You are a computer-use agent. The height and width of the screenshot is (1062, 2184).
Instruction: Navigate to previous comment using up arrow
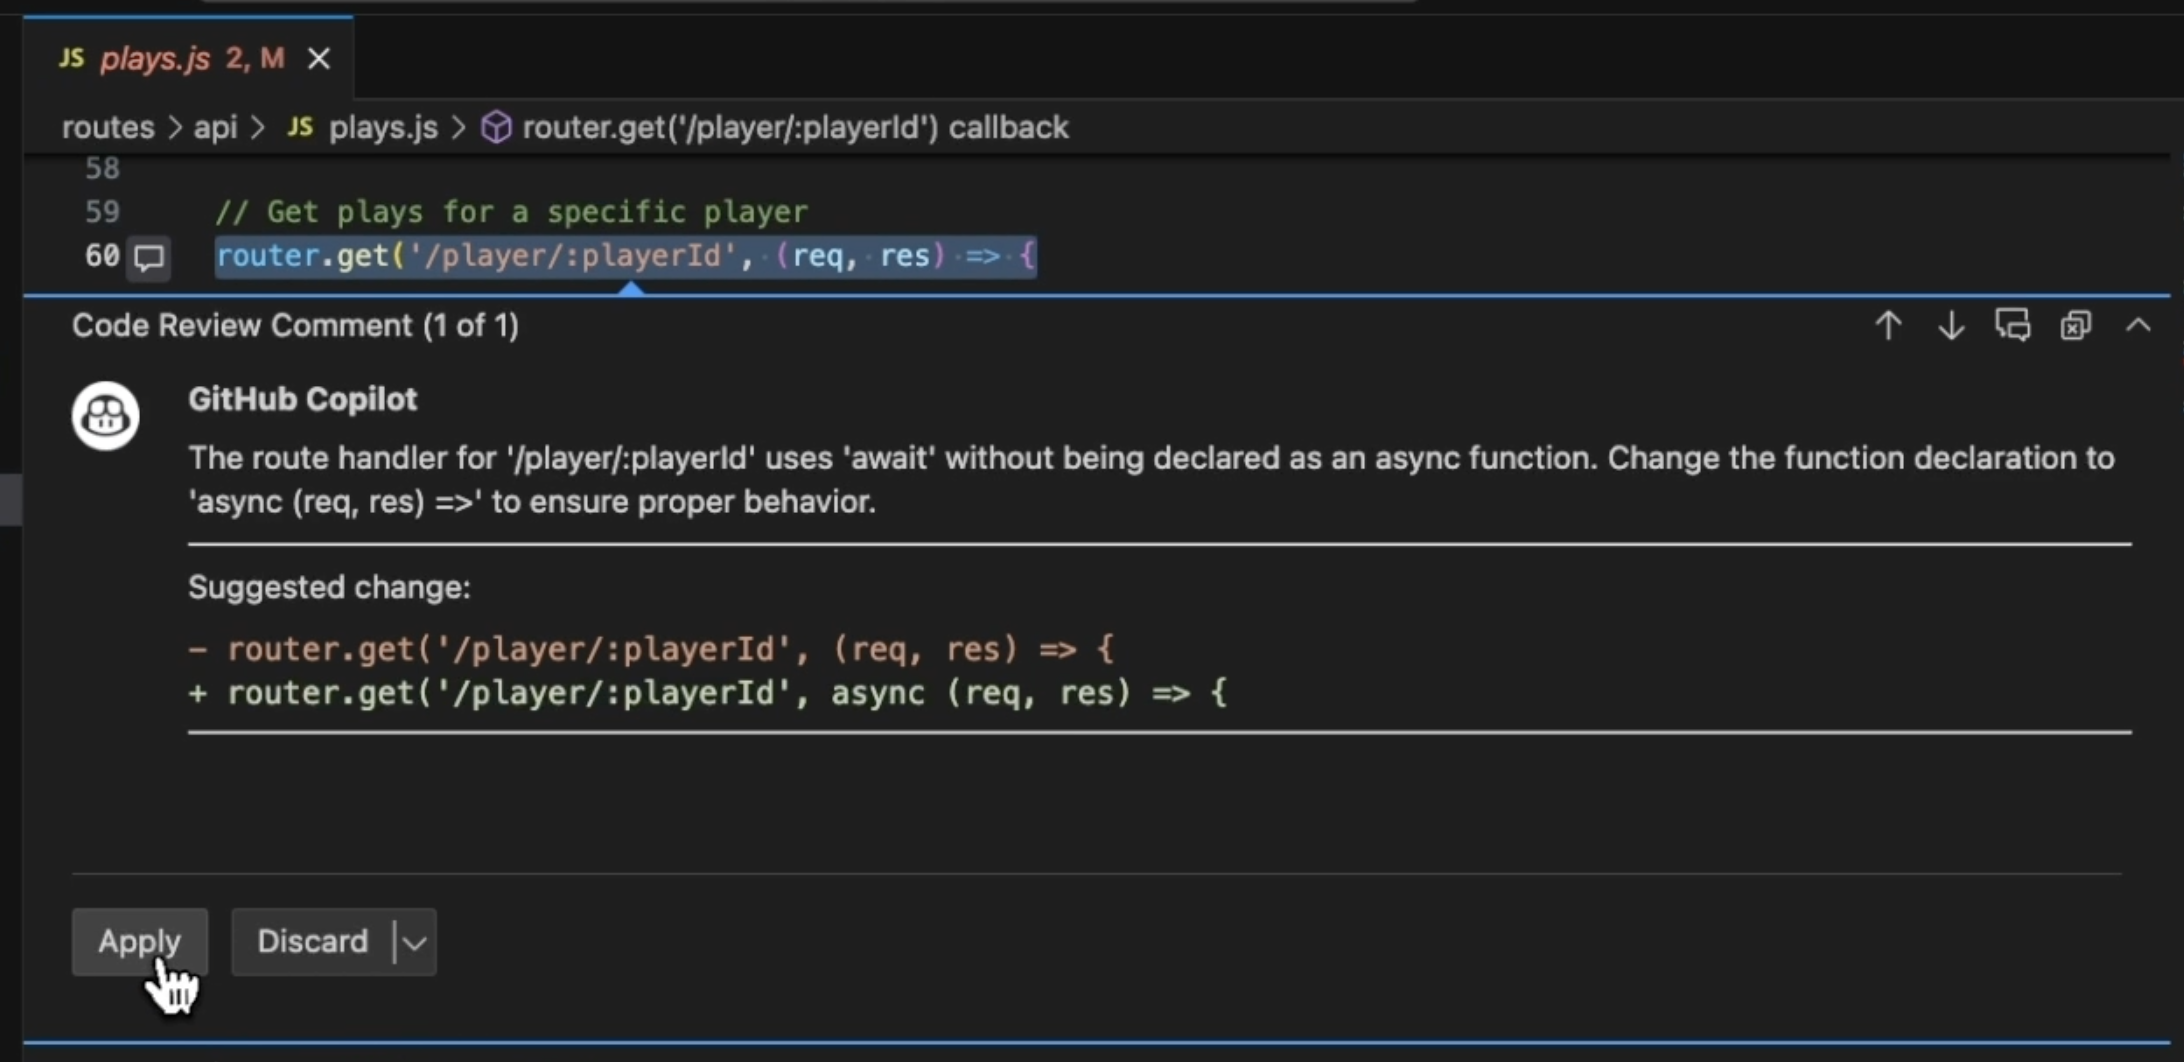click(x=1888, y=325)
